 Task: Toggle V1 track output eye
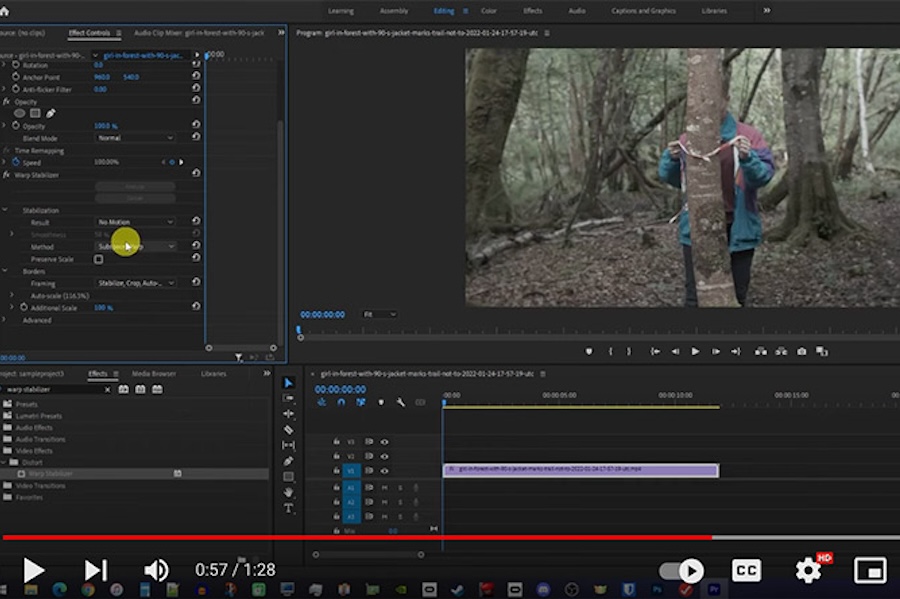coord(385,471)
